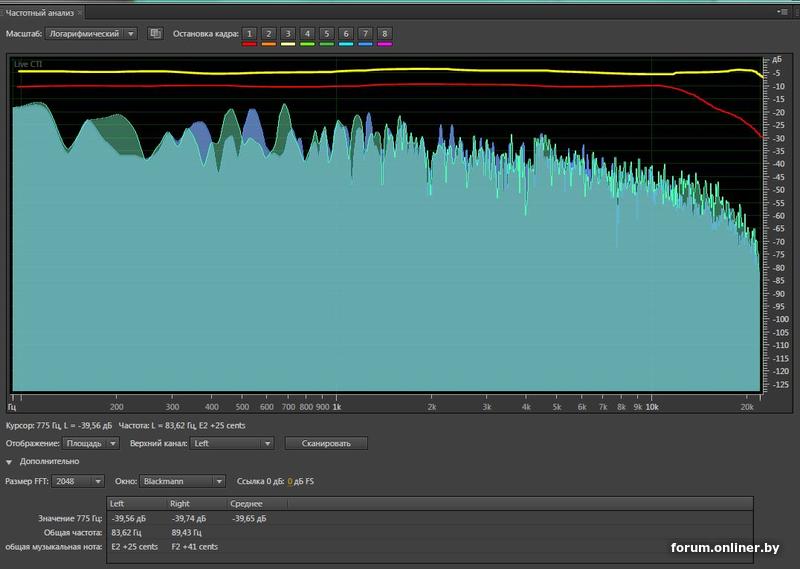Open the Отображение dropdown showing Площадь
The image size is (800, 569).
91,443
